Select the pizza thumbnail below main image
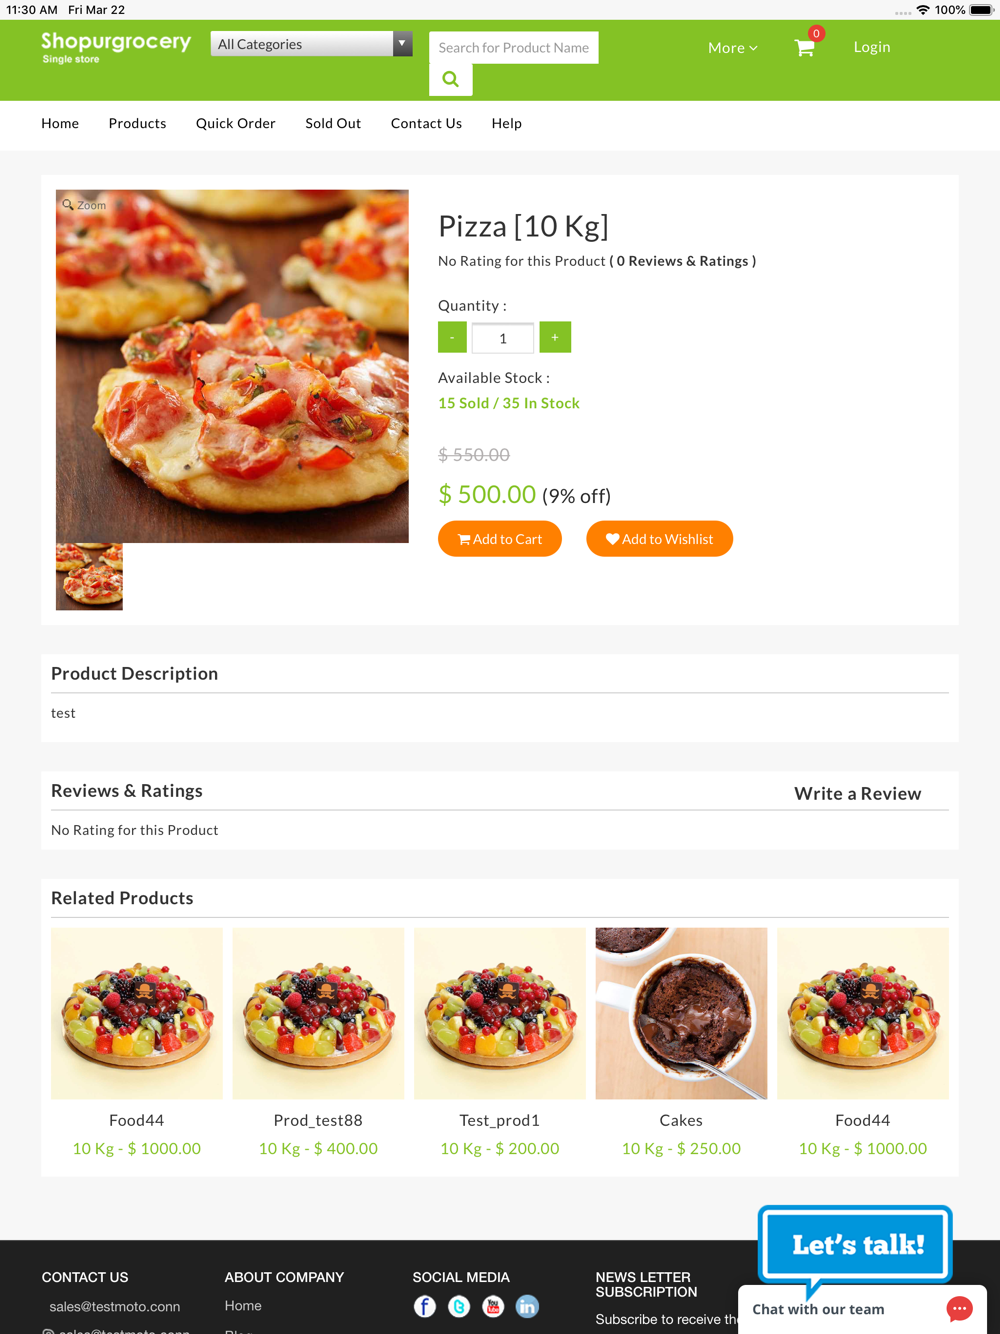 [x=89, y=577]
